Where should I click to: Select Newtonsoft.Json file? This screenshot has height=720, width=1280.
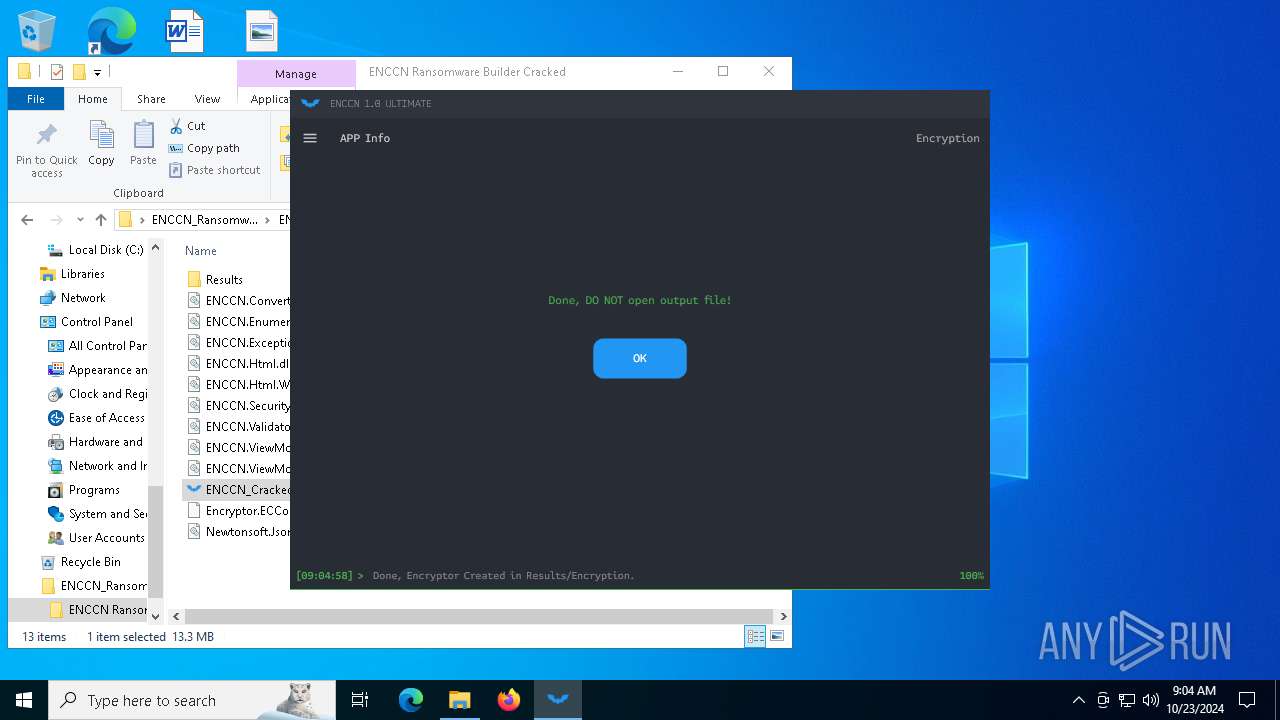[238, 532]
